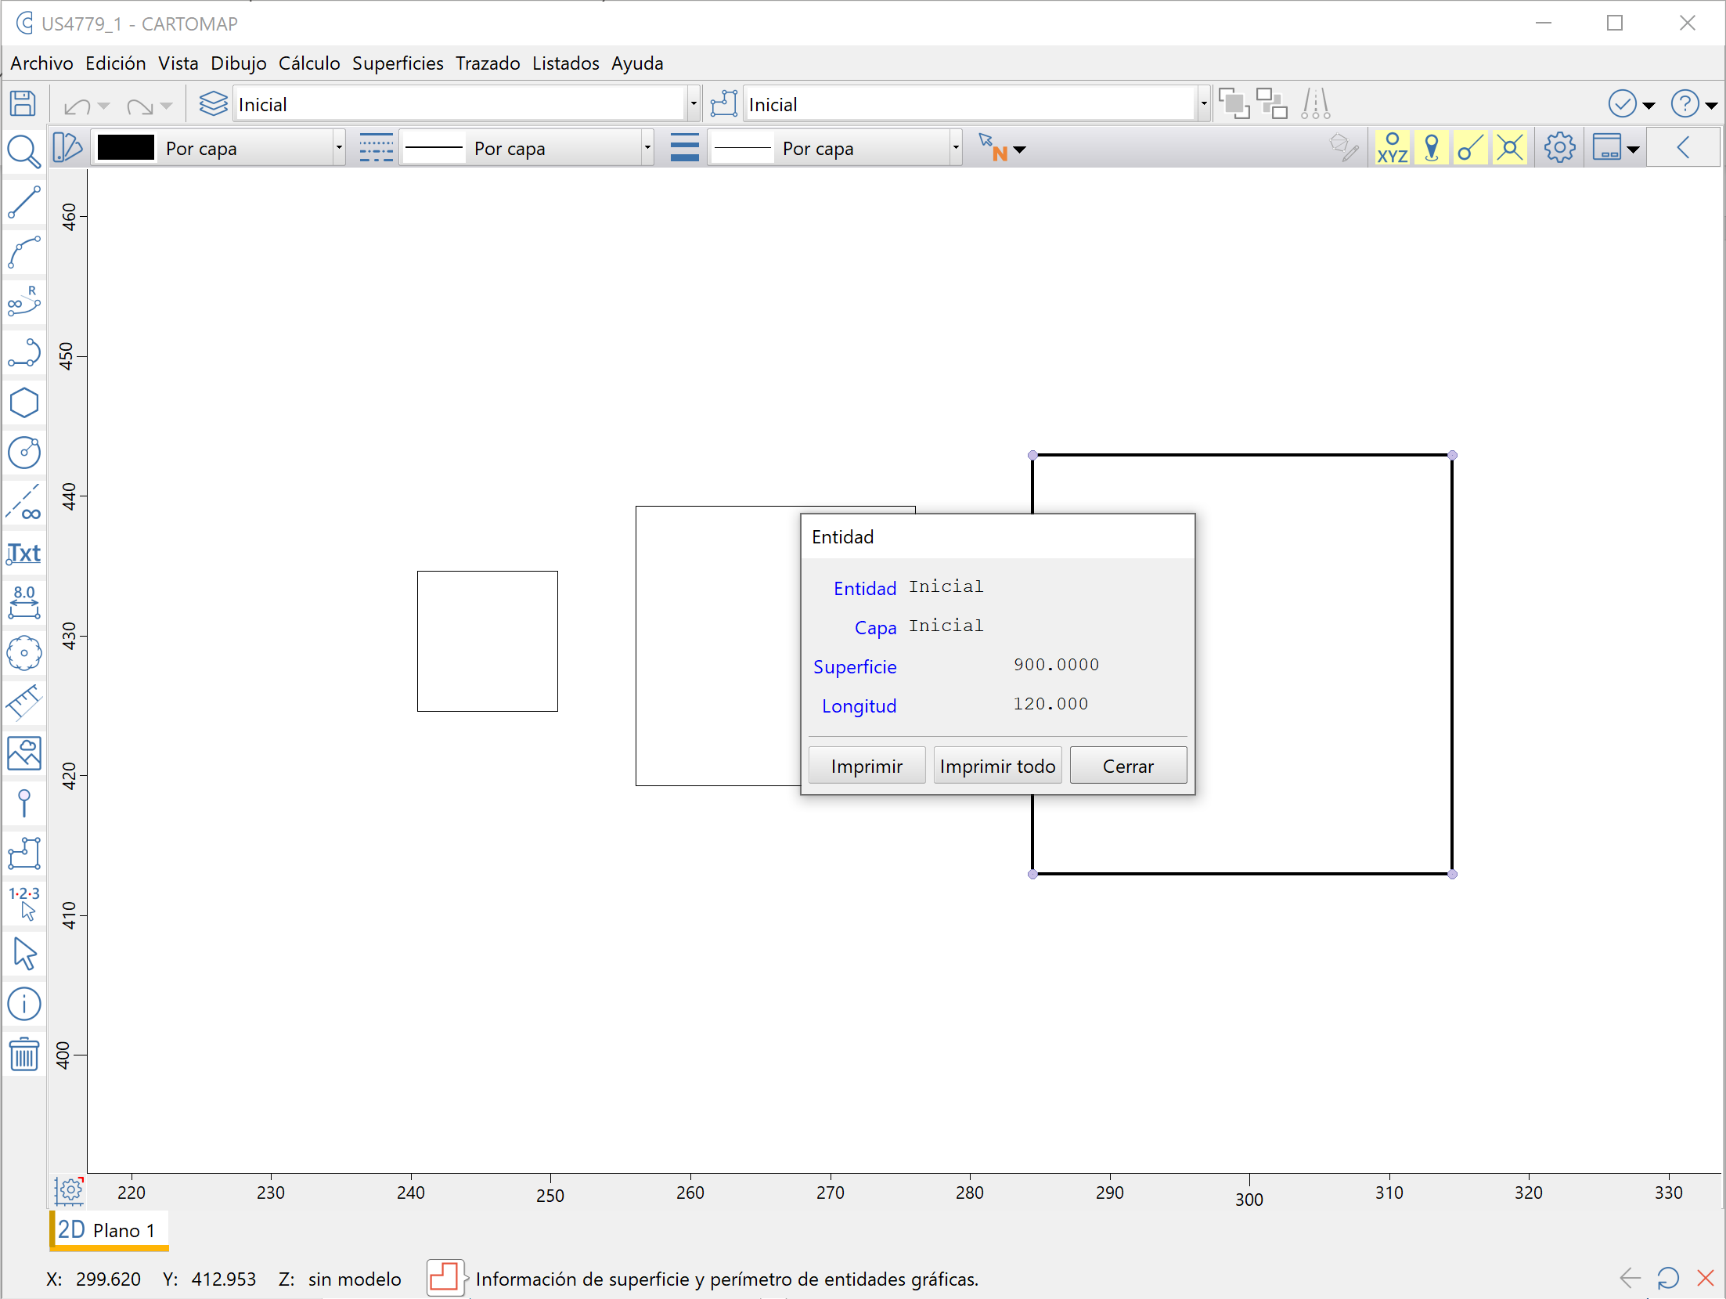Select the arc with radius tool
1726x1299 pixels.
point(24,302)
